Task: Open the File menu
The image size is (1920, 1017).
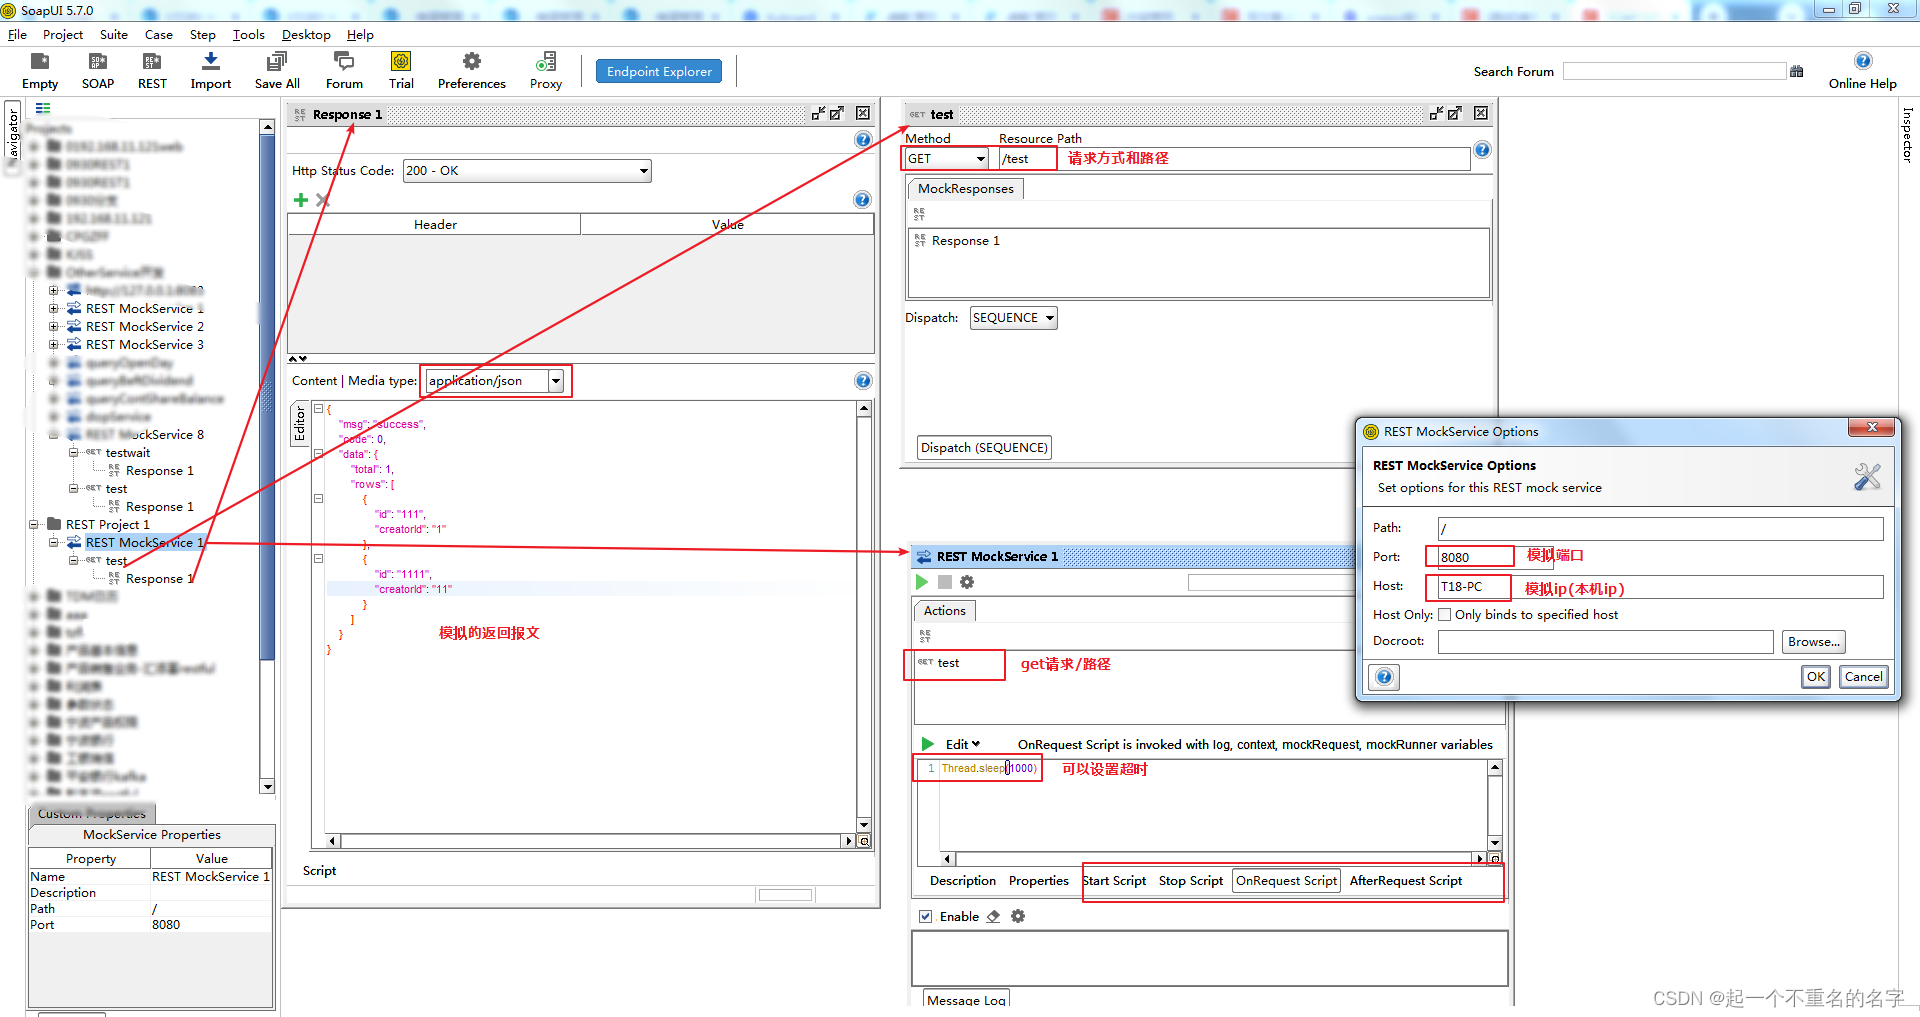Action: coord(17,35)
